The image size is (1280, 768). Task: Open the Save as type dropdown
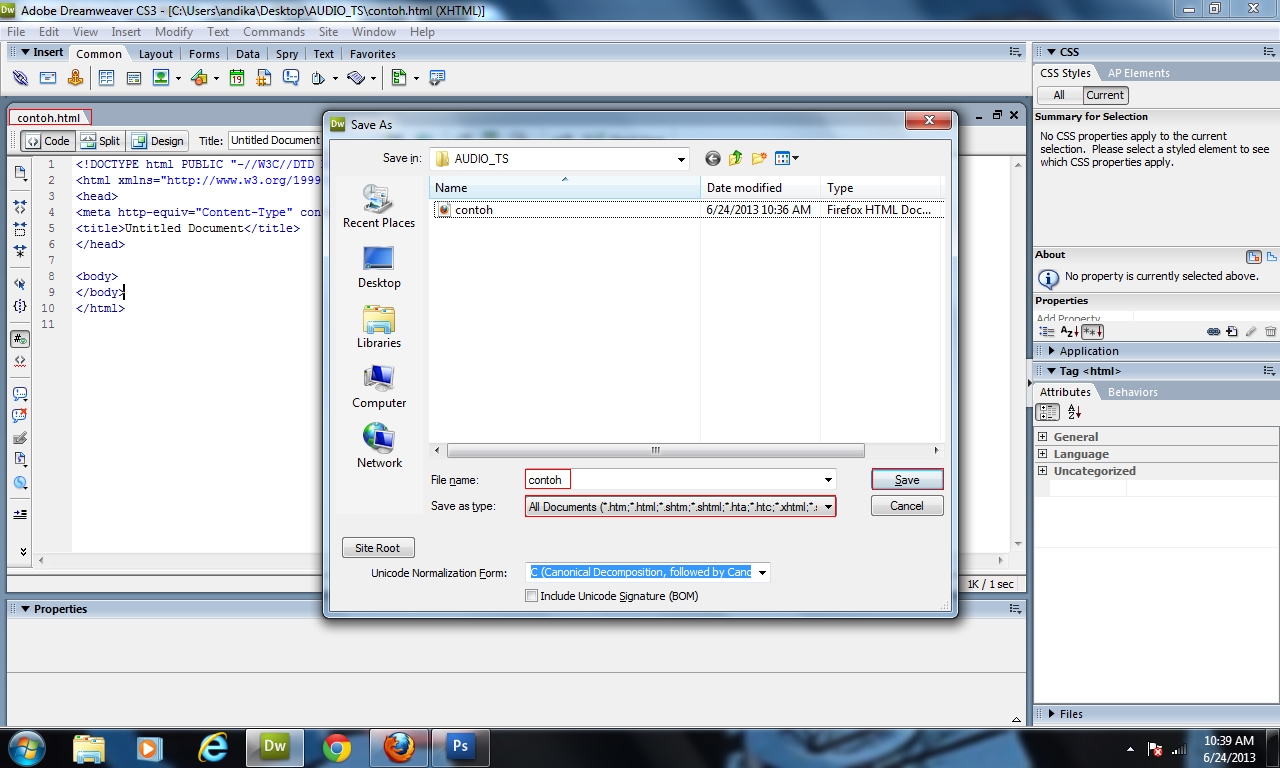click(x=828, y=507)
